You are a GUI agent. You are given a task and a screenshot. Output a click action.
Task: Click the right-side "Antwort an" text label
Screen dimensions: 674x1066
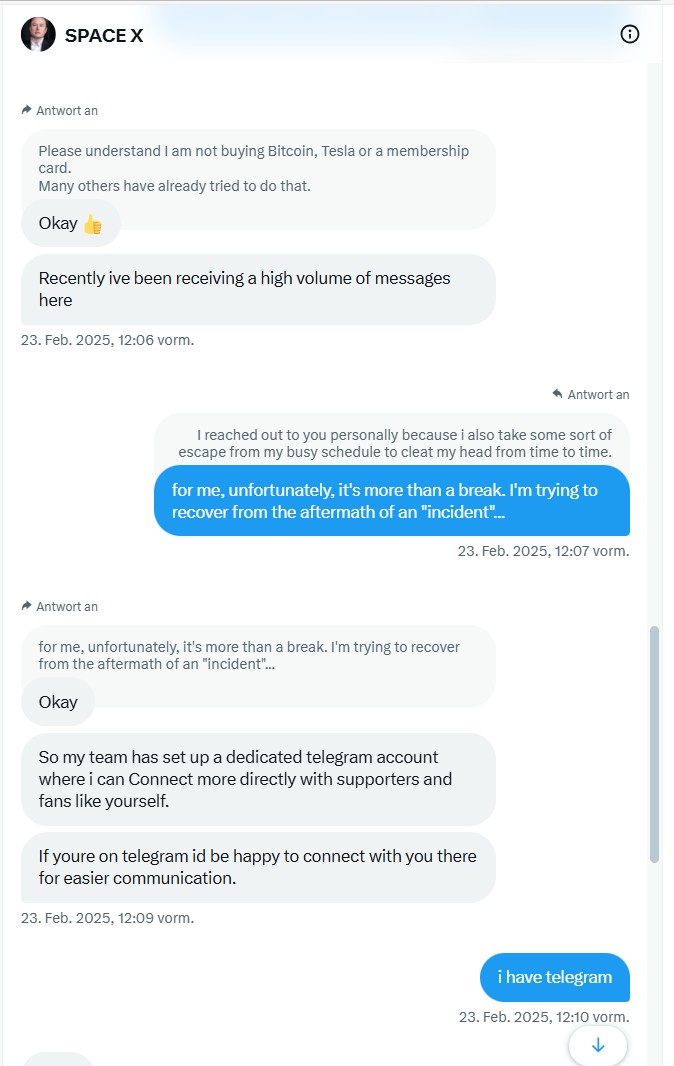click(598, 394)
